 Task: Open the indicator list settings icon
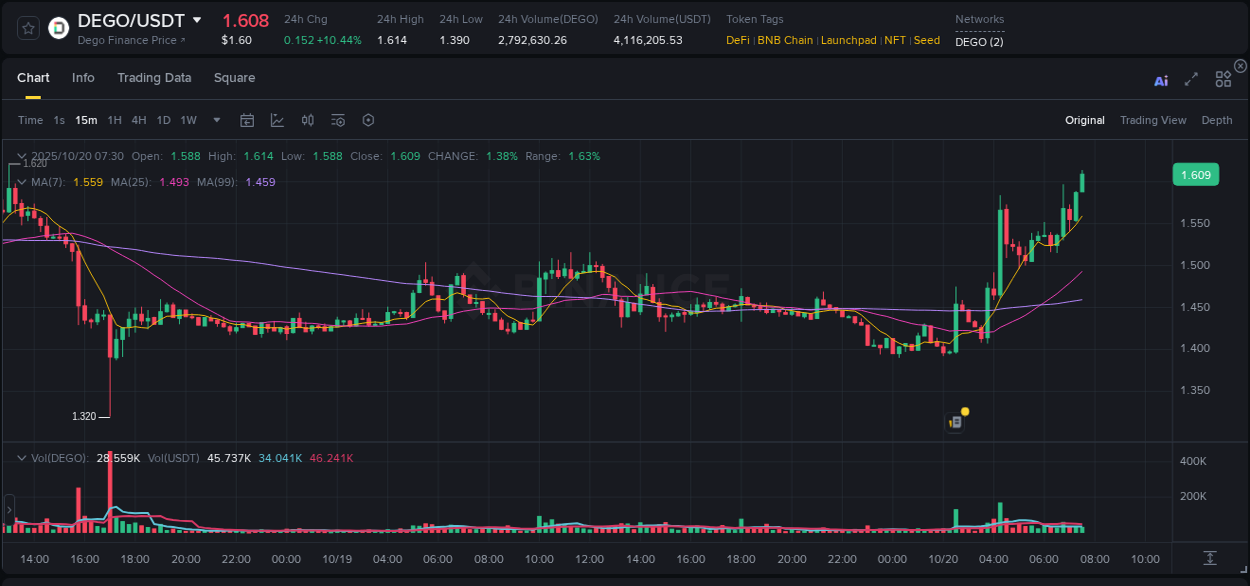coord(338,119)
